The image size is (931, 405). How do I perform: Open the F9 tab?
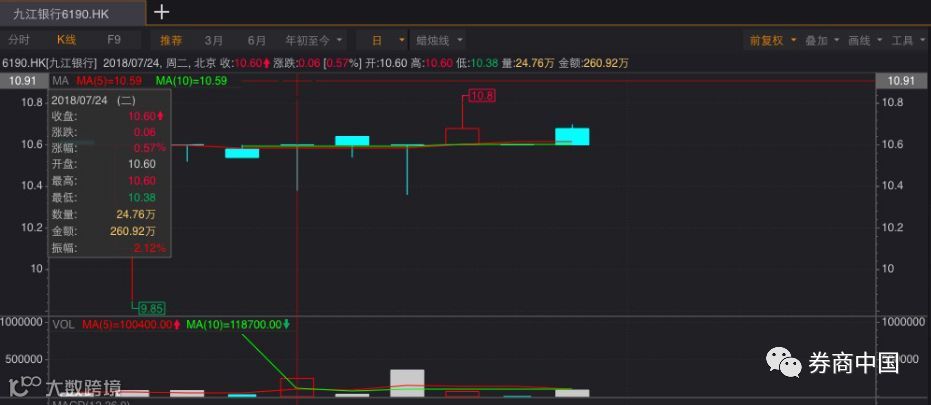coord(114,40)
